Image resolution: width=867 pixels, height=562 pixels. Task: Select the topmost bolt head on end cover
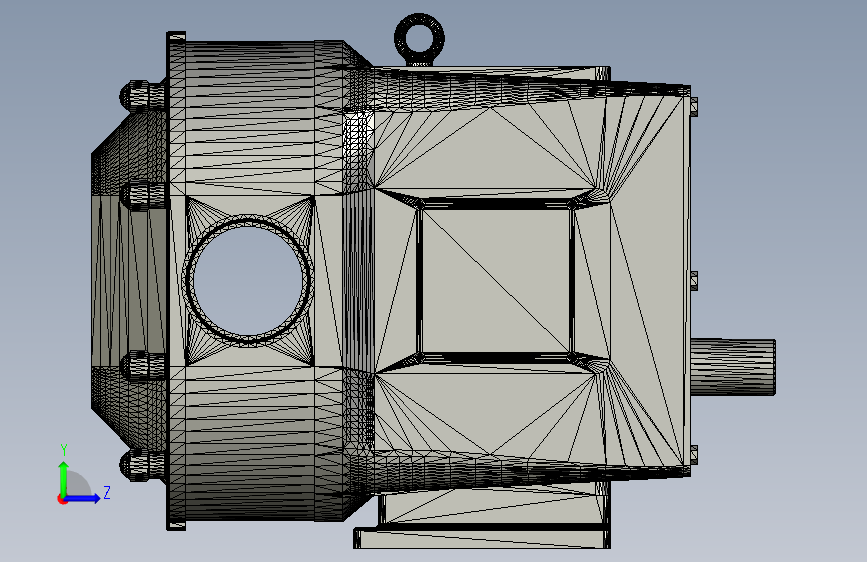pyautogui.click(x=141, y=96)
